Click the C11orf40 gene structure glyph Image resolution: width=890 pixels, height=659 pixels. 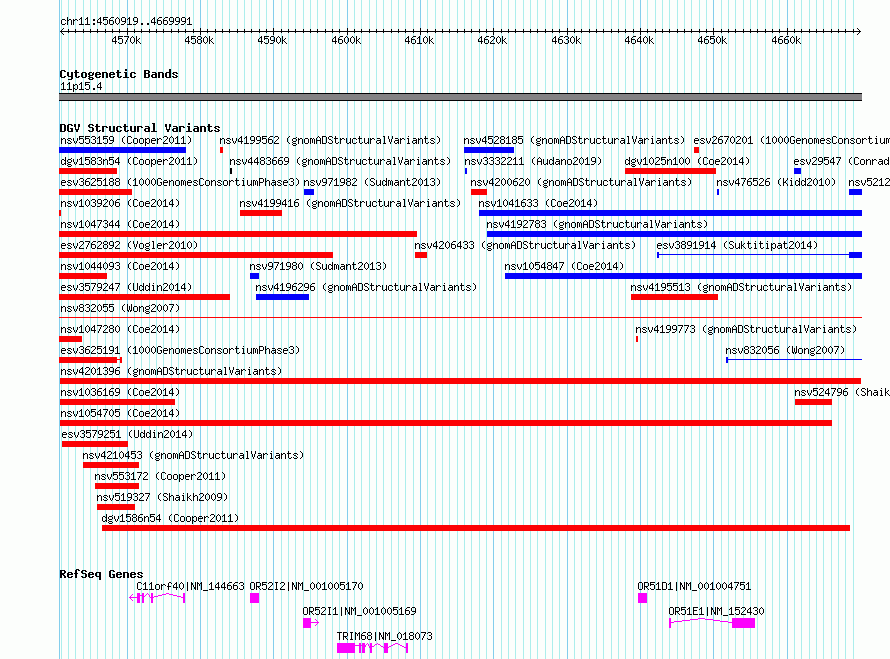pos(157,598)
